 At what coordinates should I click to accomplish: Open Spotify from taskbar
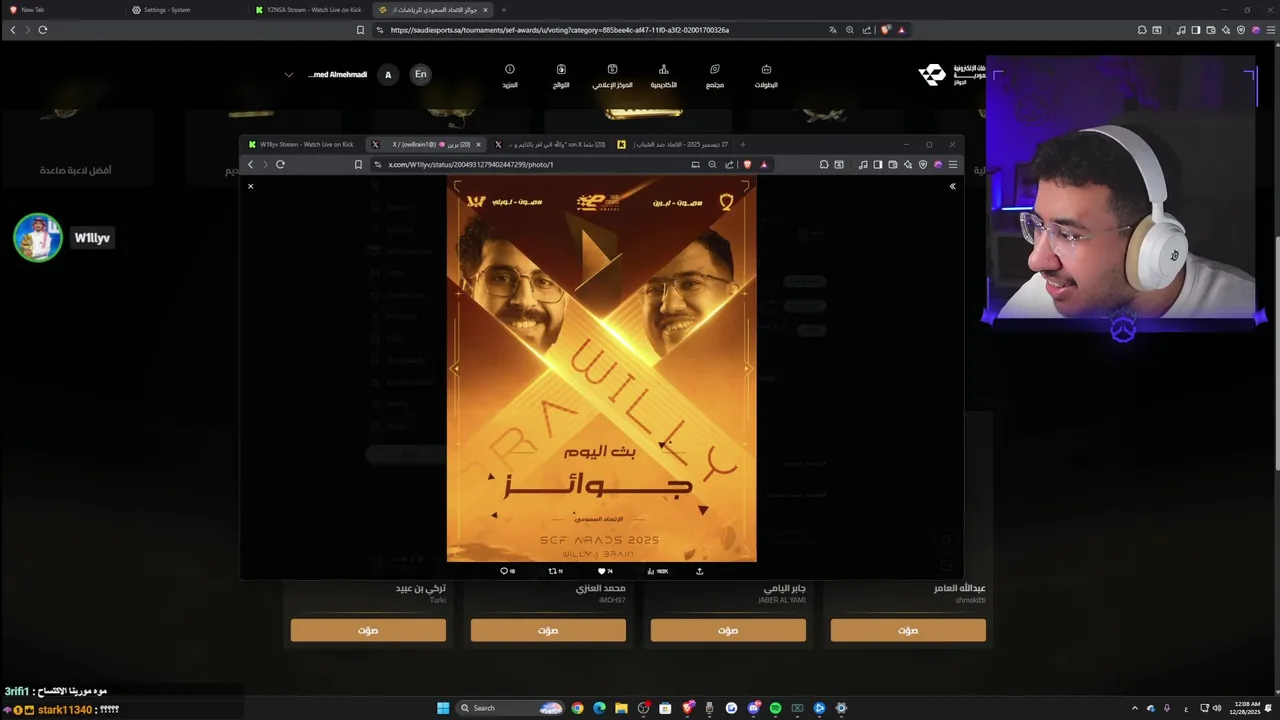coord(775,708)
